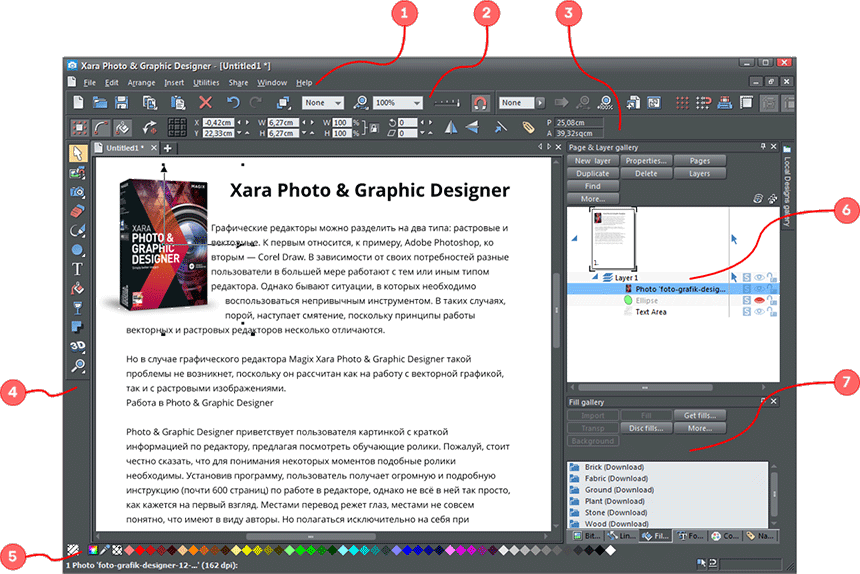Expand the second None selector arrow

540,103
